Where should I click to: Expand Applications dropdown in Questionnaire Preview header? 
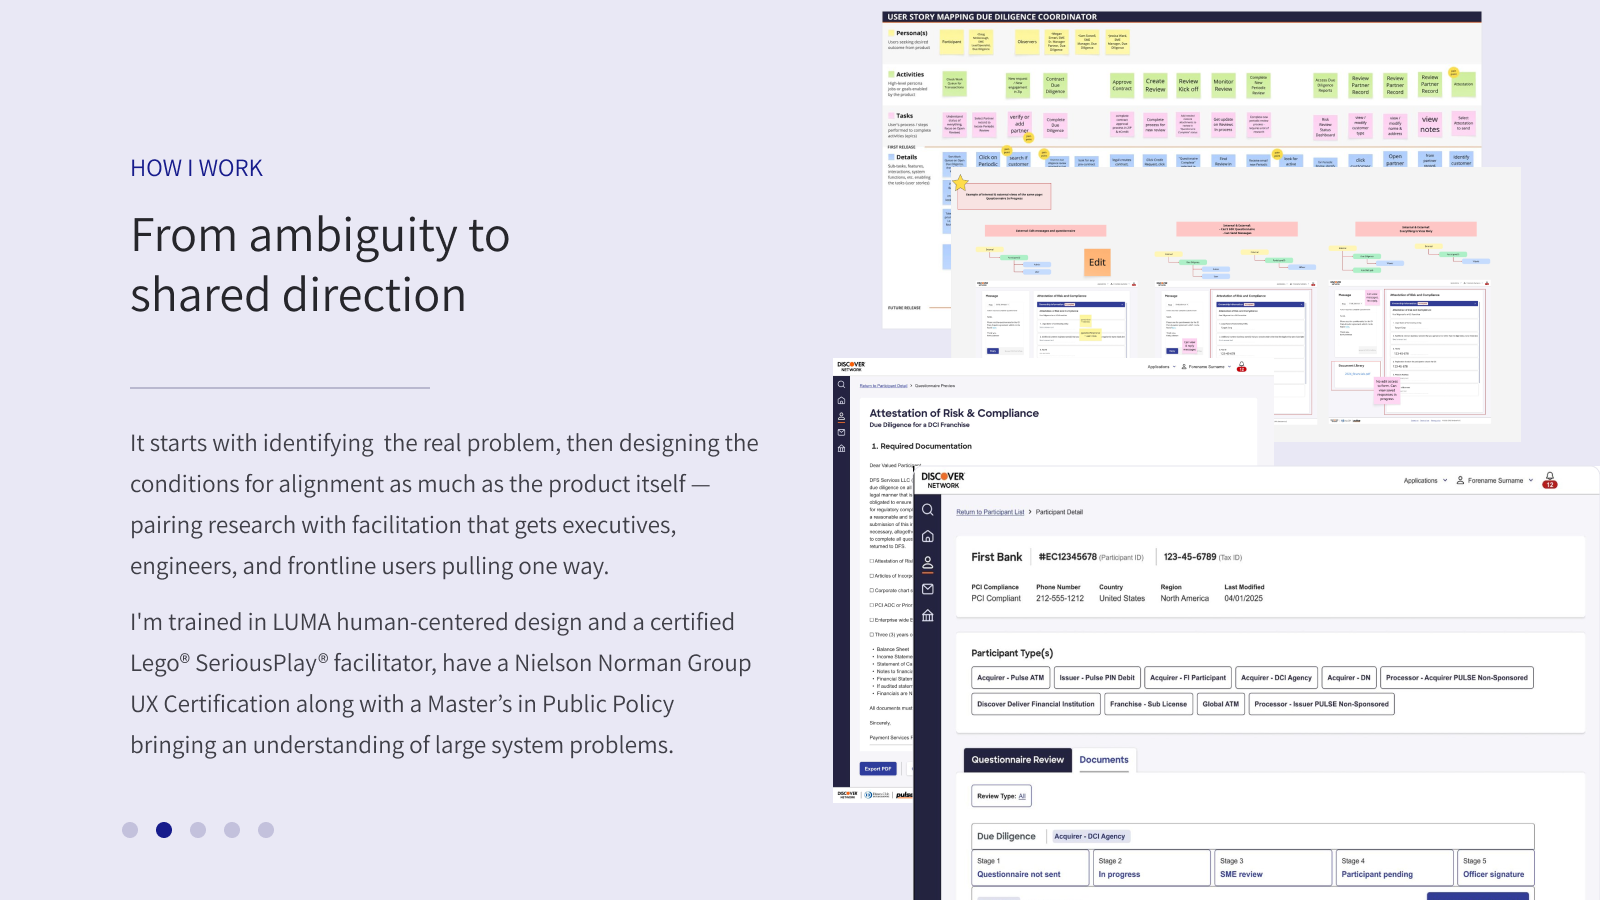1161,367
